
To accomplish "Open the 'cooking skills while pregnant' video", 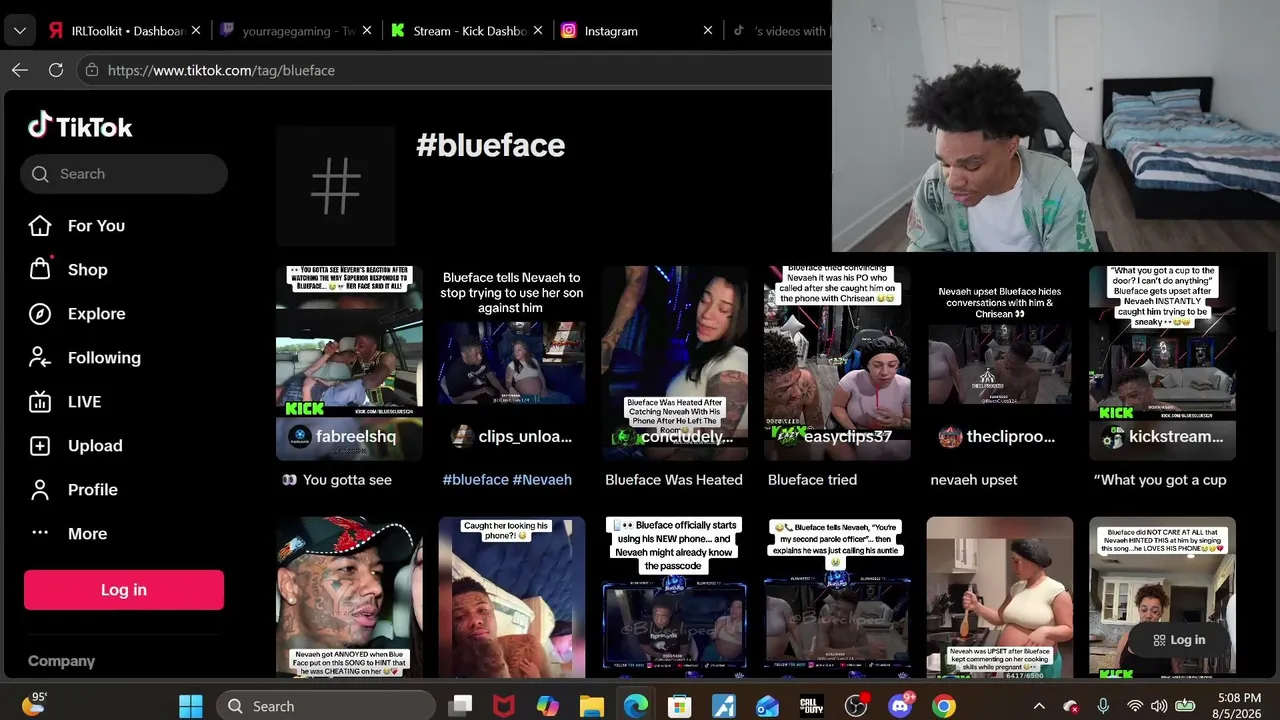I will tap(999, 597).
